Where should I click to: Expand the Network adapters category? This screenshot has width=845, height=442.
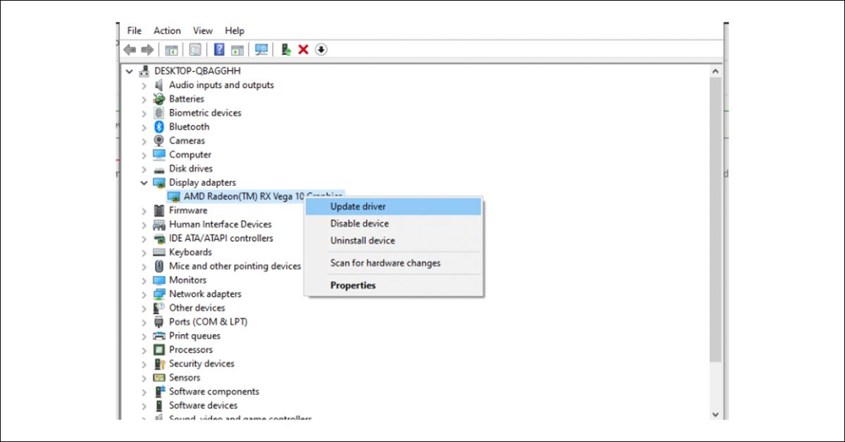(x=144, y=294)
